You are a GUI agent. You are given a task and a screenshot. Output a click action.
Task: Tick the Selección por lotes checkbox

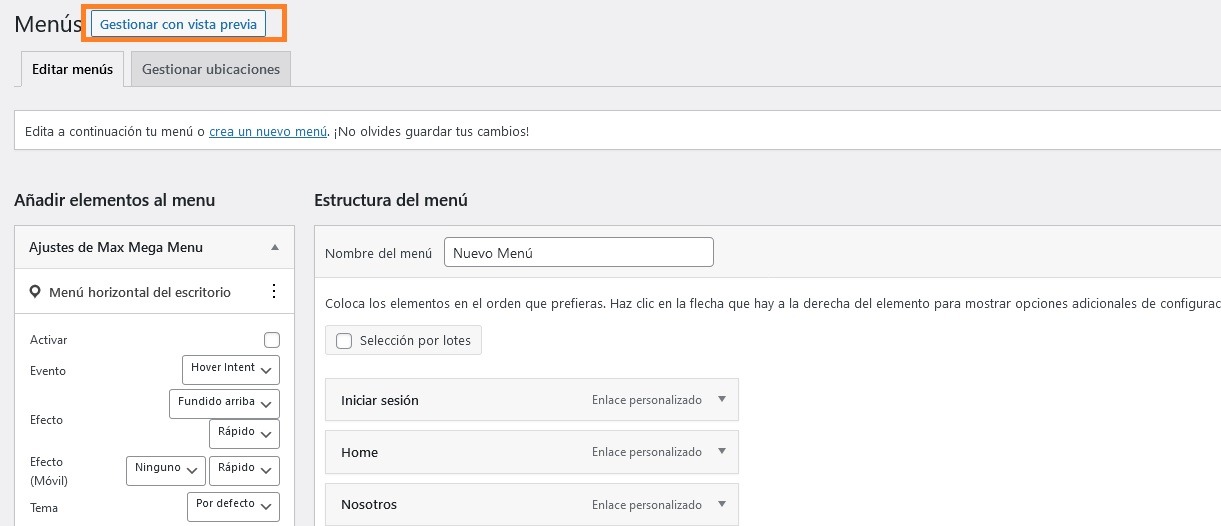point(345,341)
